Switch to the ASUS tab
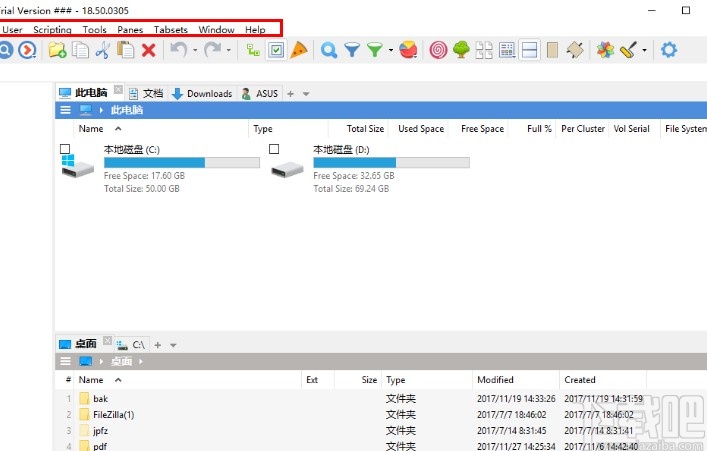The height and width of the screenshot is (451, 707). 260,93
